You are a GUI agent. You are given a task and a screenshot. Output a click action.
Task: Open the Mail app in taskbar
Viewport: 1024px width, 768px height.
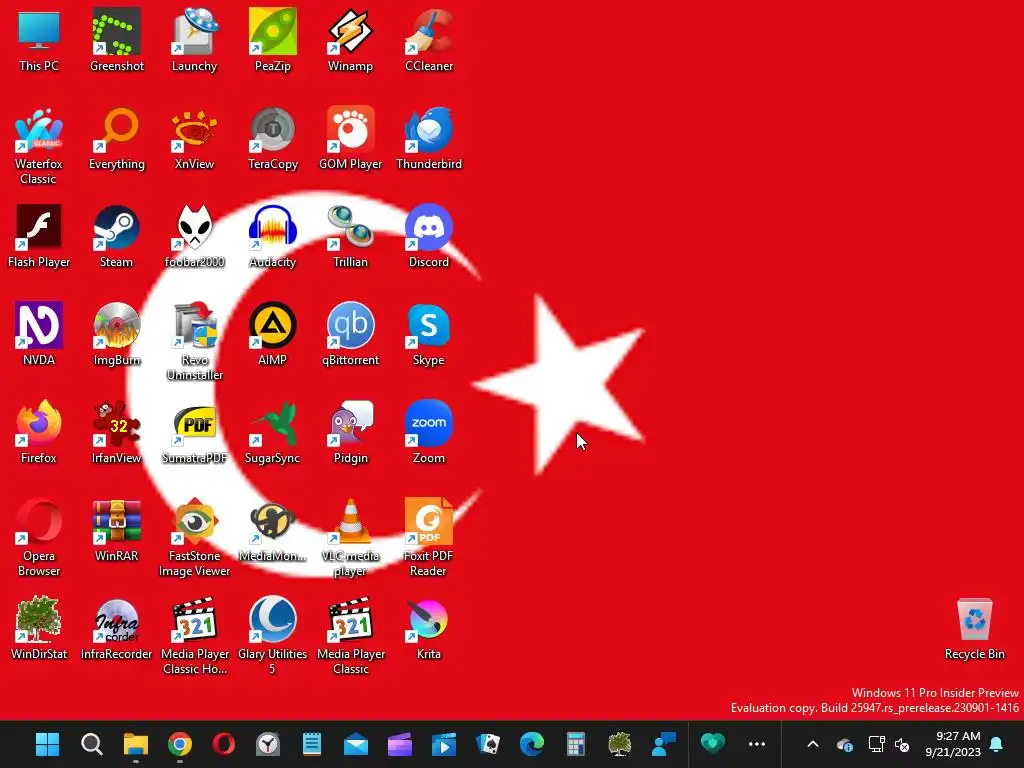coord(356,744)
